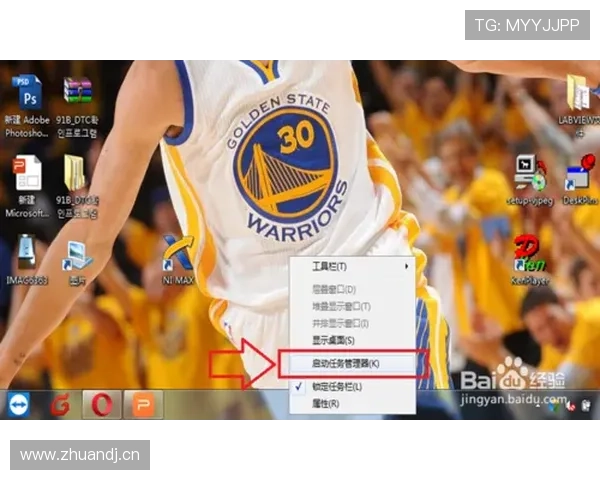Open the Adobe Photoshop PSD desktop icon
Image resolution: width=600 pixels, height=480 pixels.
pyautogui.click(x=27, y=93)
